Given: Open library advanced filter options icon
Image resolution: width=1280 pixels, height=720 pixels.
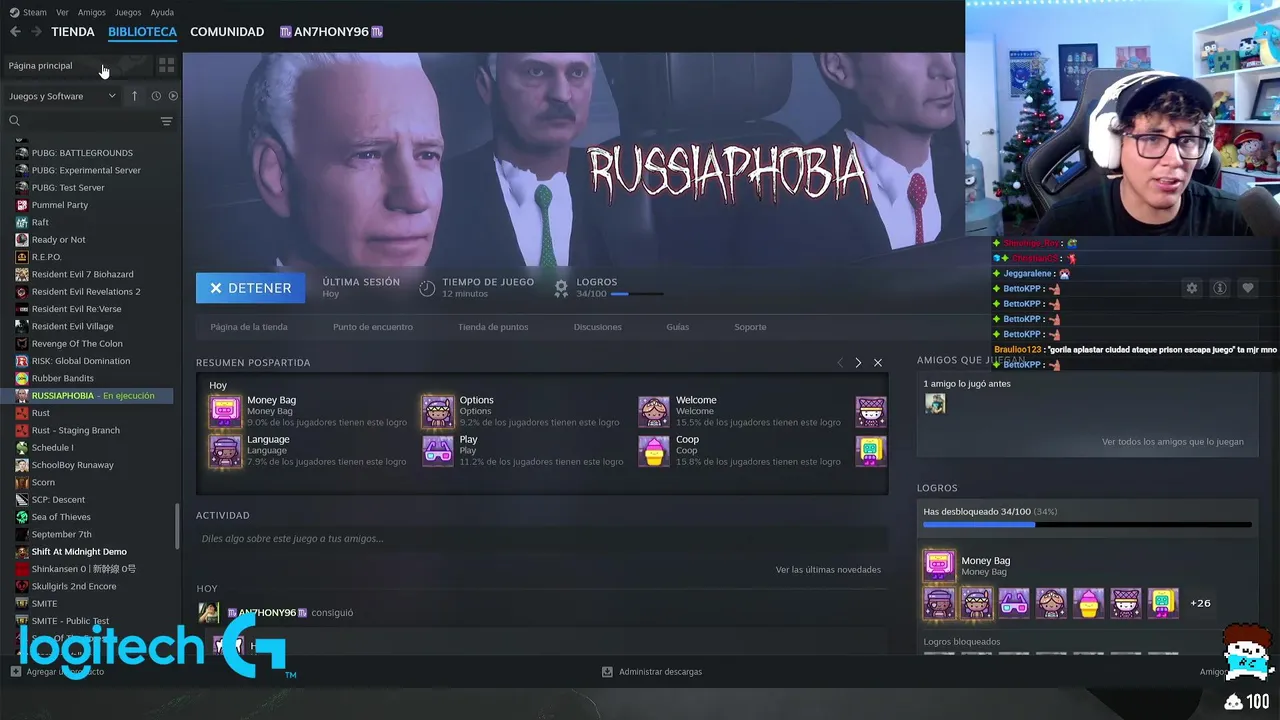Looking at the screenshot, I should click(x=166, y=121).
